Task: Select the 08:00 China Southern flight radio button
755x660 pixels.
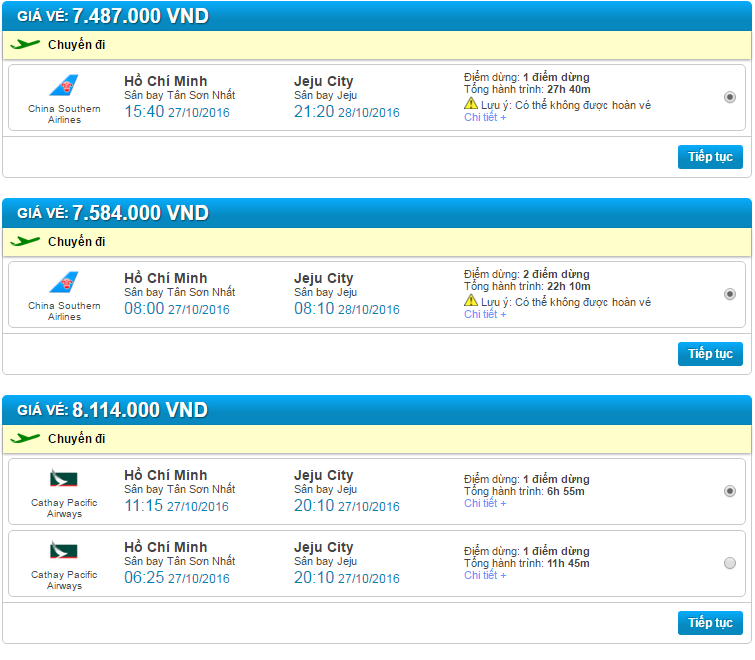Action: point(729,294)
